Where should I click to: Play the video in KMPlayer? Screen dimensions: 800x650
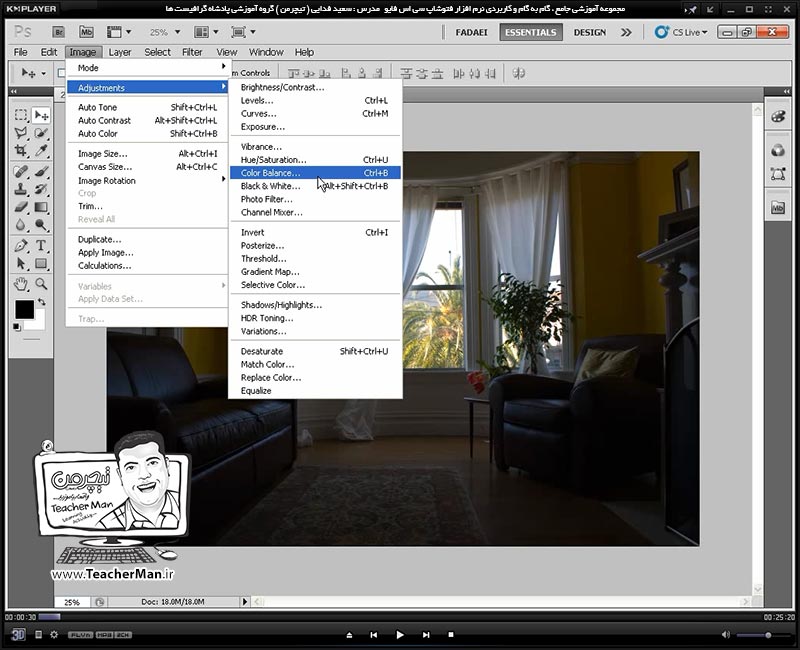(x=400, y=635)
